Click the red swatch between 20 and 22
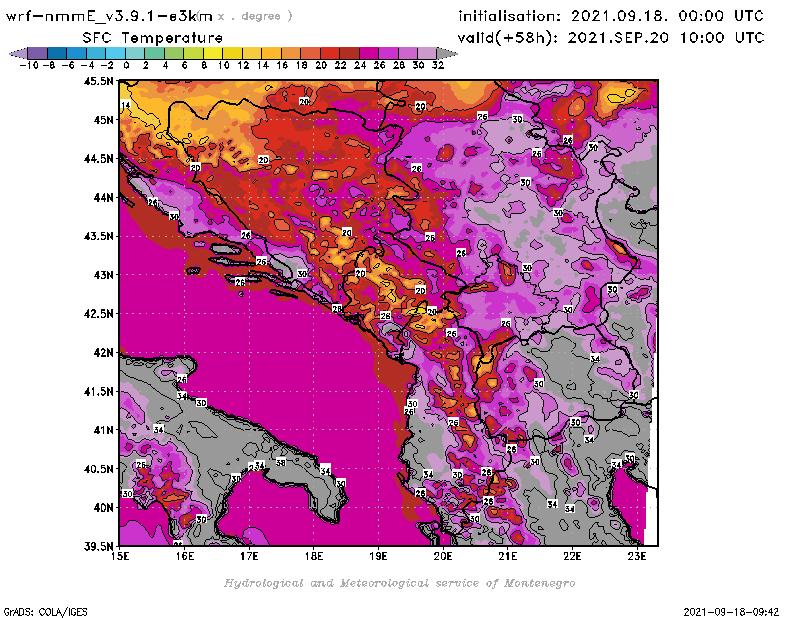The height and width of the screenshot is (618, 800). point(330,53)
